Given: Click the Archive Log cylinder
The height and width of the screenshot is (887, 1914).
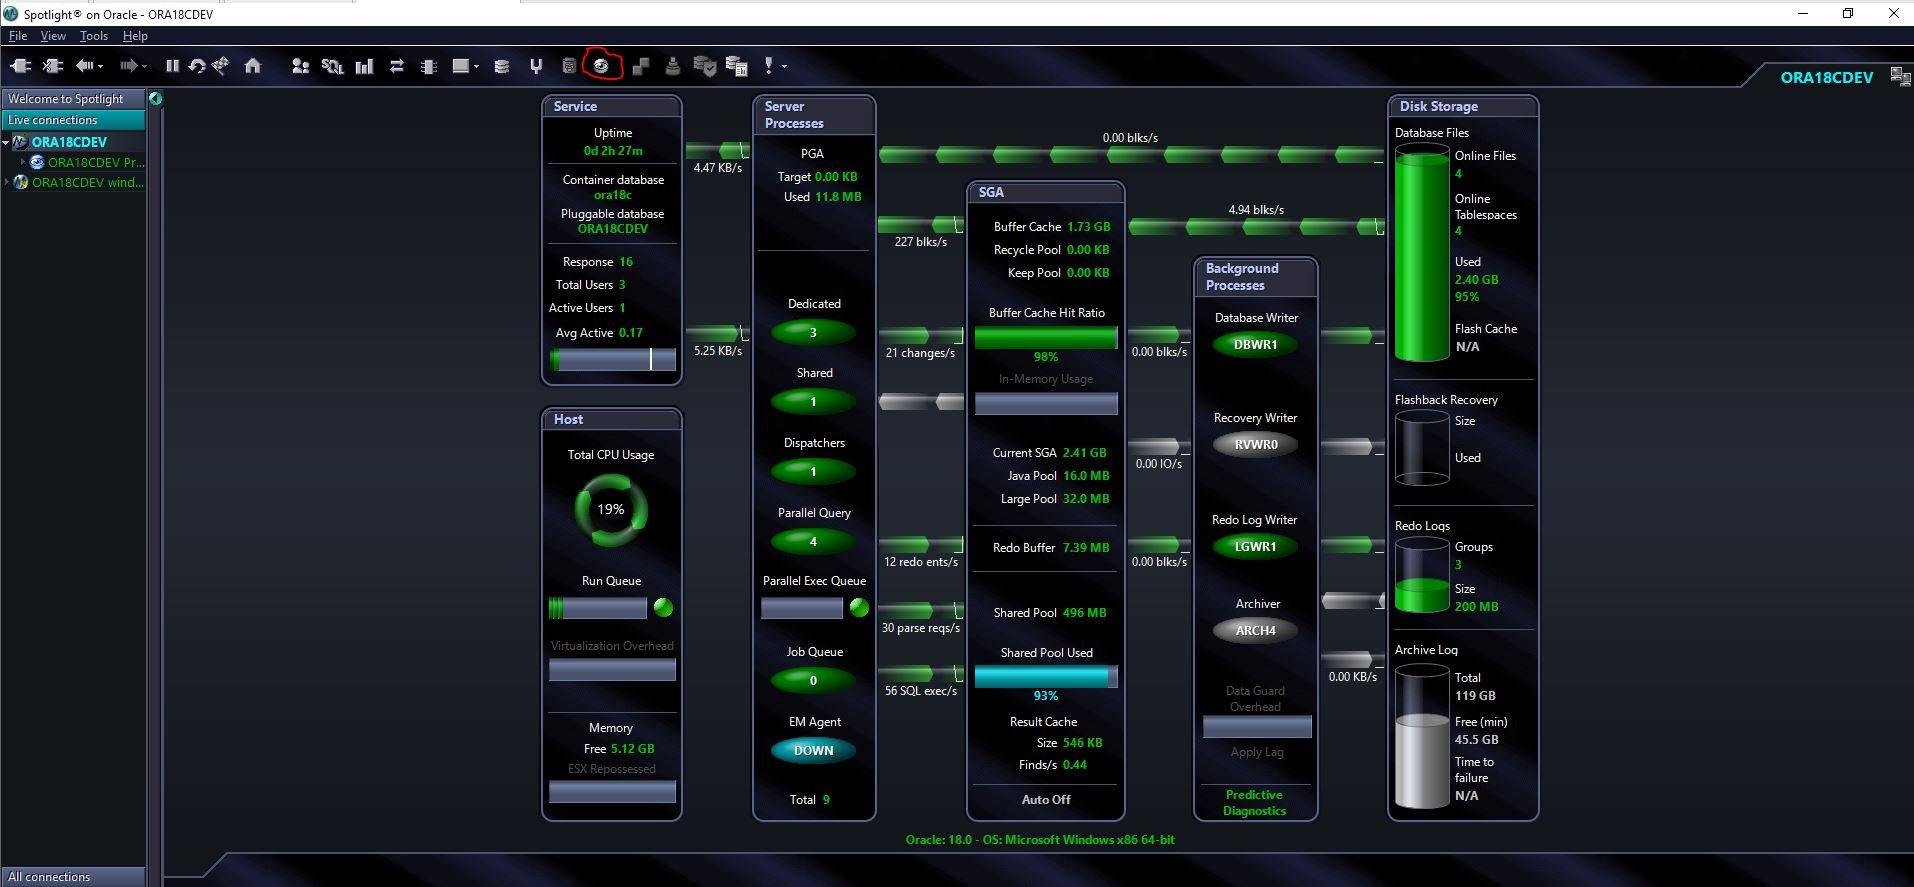Looking at the screenshot, I should 1422,737.
